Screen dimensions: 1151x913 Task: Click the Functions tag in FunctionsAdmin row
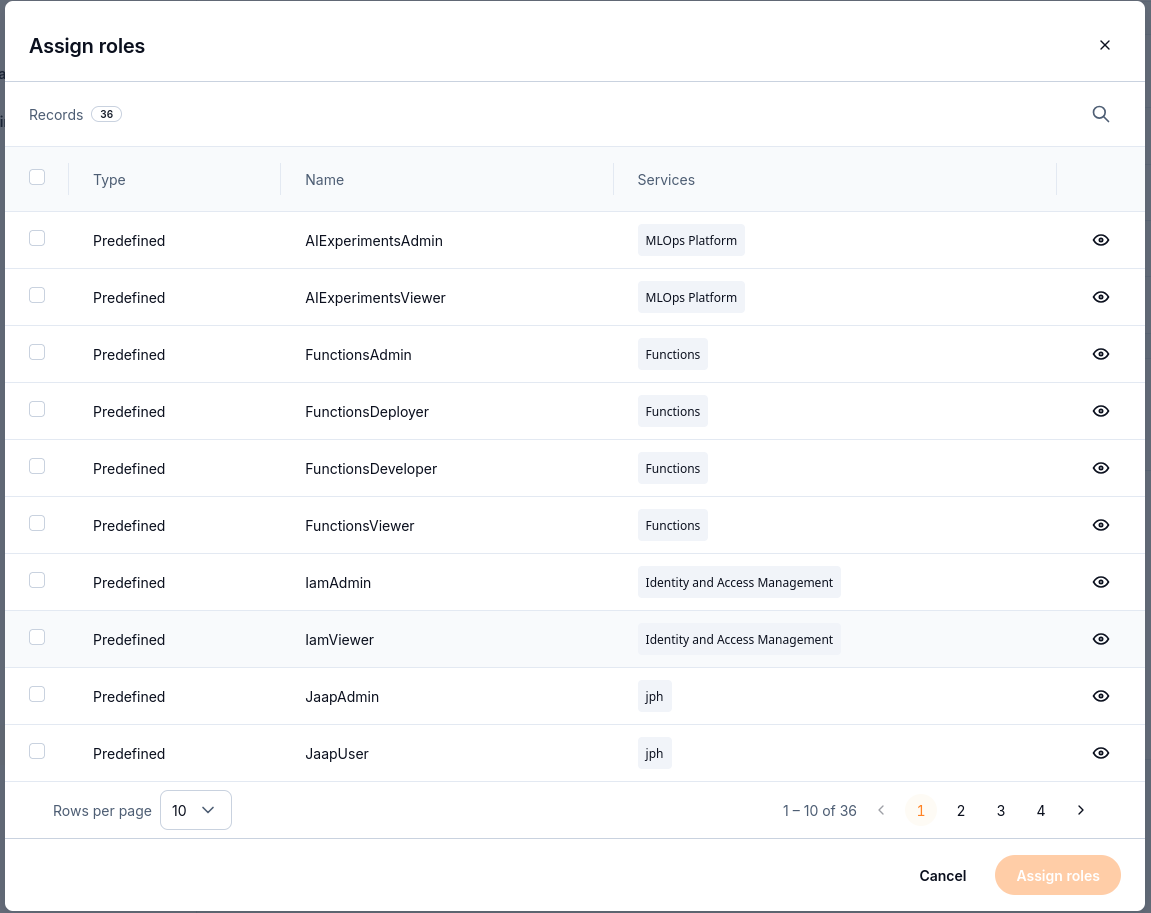pyautogui.click(x=672, y=354)
